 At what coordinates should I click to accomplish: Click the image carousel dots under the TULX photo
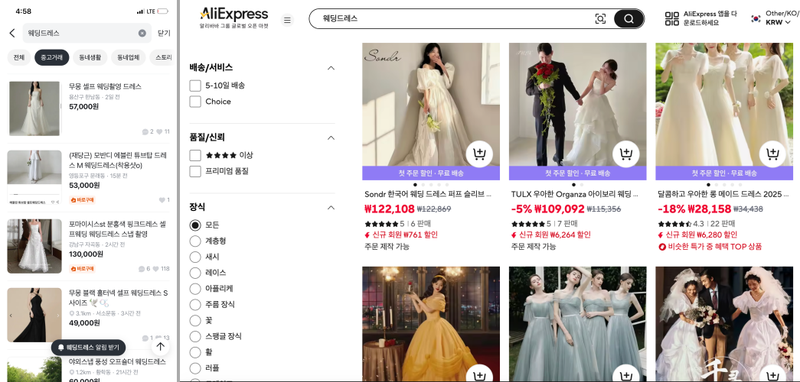[x=578, y=185]
